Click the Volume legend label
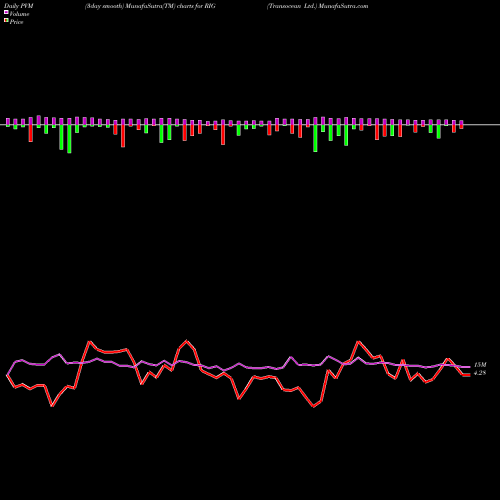Viewport: 500px width, 500px height. tap(19, 14)
